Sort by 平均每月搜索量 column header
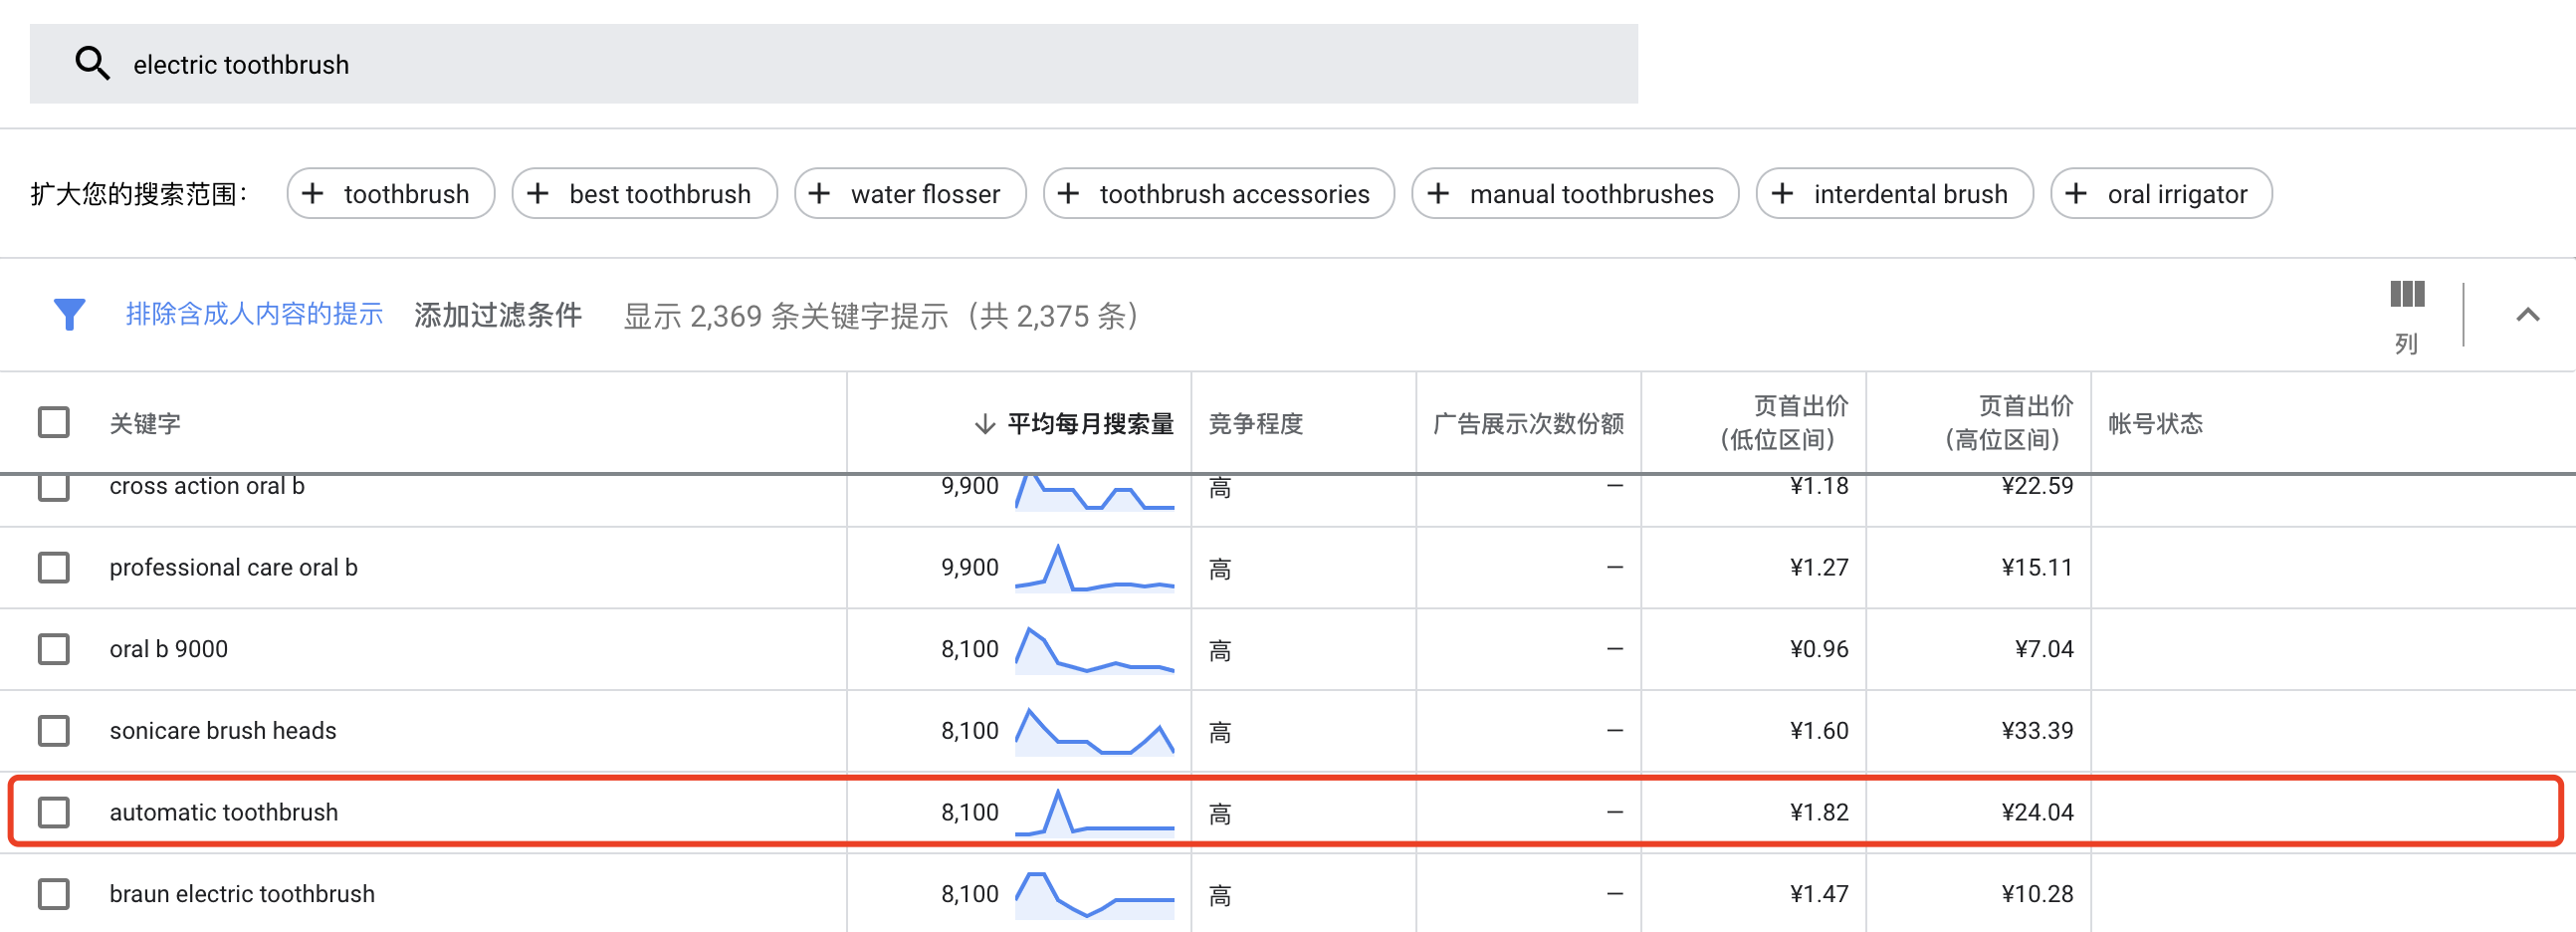The width and height of the screenshot is (2576, 932). point(1090,424)
